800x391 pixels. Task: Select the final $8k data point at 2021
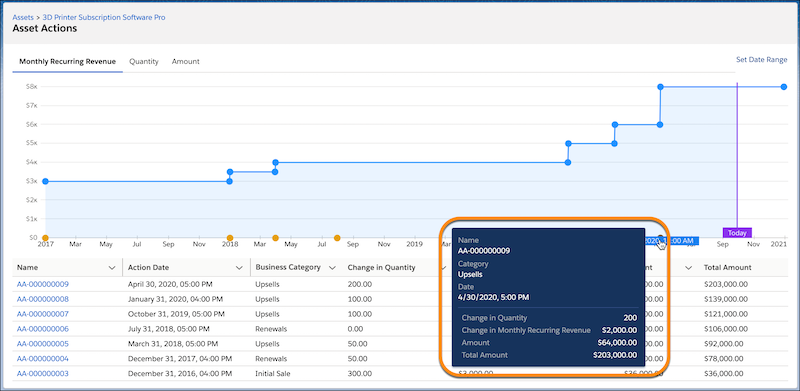click(x=784, y=87)
